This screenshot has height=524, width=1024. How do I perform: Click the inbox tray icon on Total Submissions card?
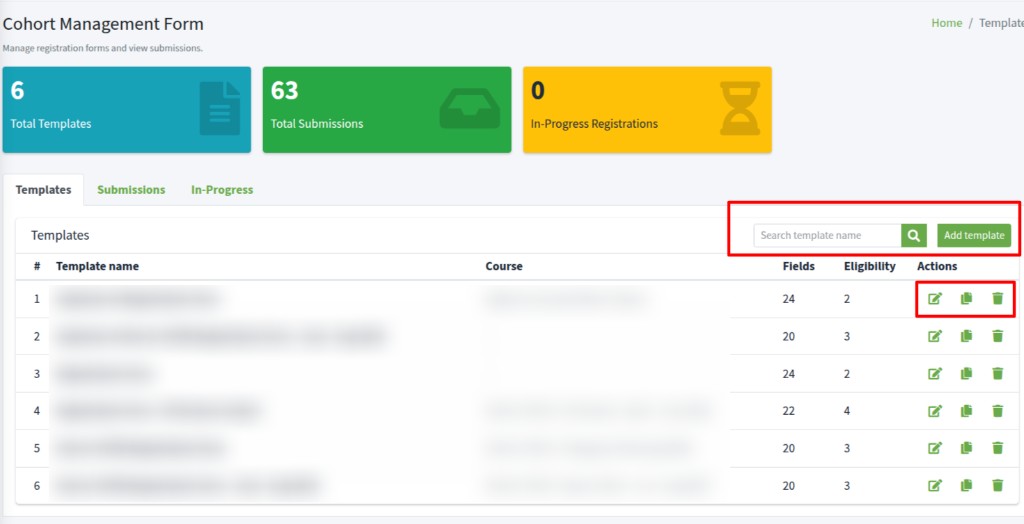(470, 108)
